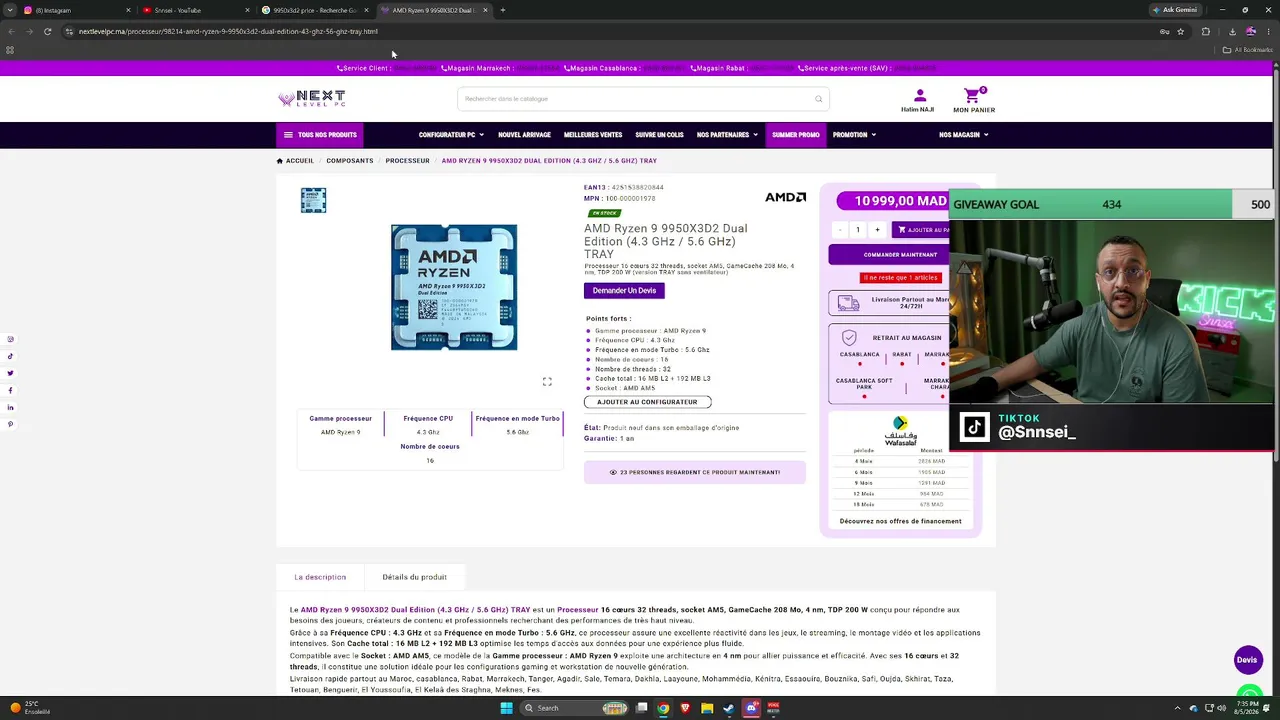
Task: Open Steam from the taskbar
Action: [729, 708]
